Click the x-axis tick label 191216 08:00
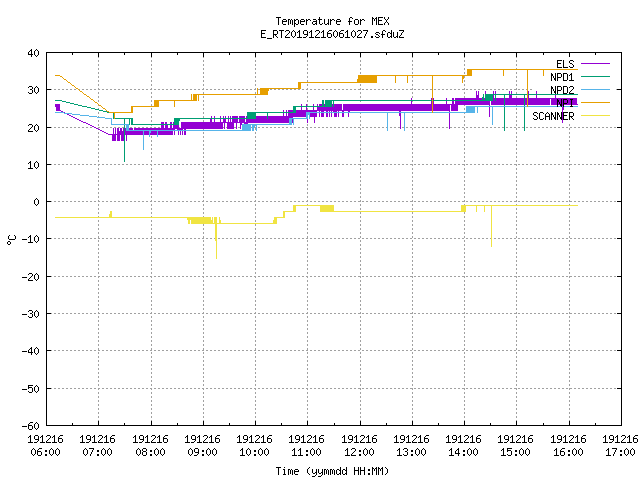640x480 pixels. 150,445
